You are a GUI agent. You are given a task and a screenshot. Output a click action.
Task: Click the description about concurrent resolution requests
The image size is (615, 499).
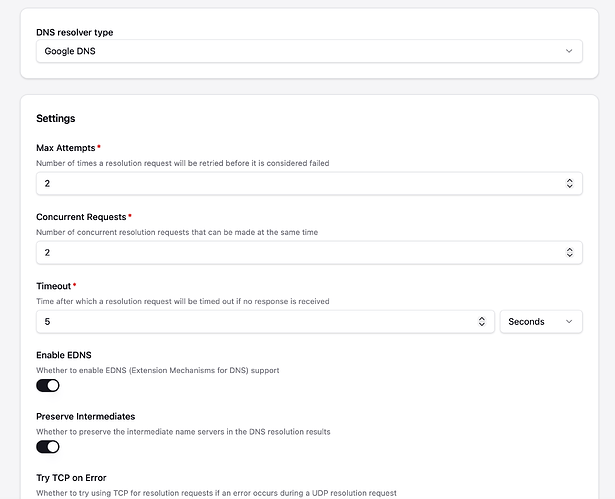point(177,232)
